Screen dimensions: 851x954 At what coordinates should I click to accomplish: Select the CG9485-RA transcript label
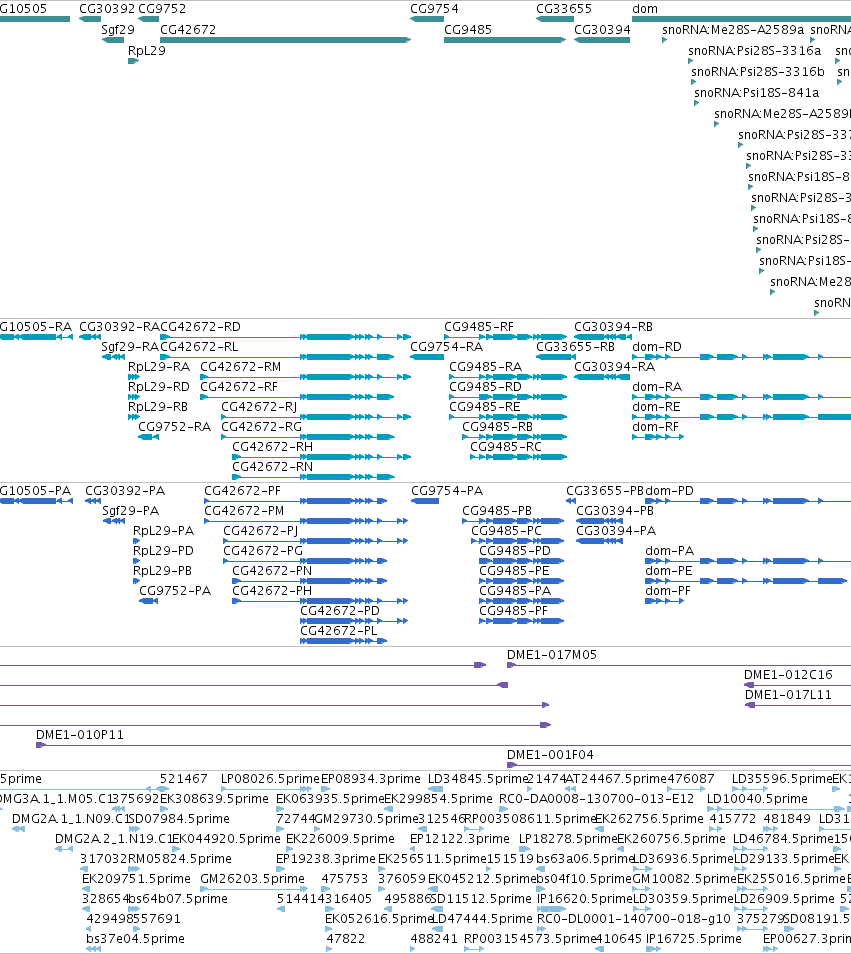coord(485,367)
